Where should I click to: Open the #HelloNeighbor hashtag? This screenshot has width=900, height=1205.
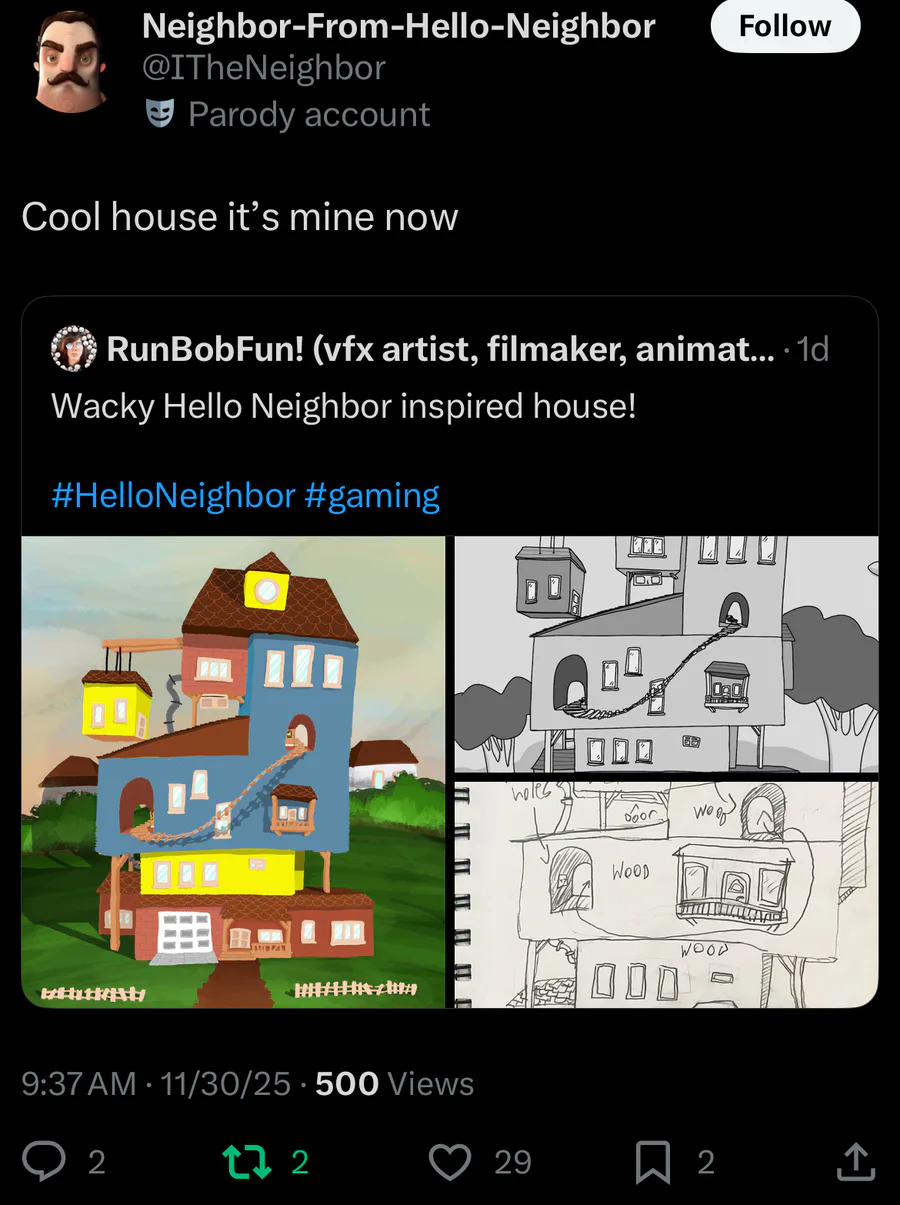[173, 495]
